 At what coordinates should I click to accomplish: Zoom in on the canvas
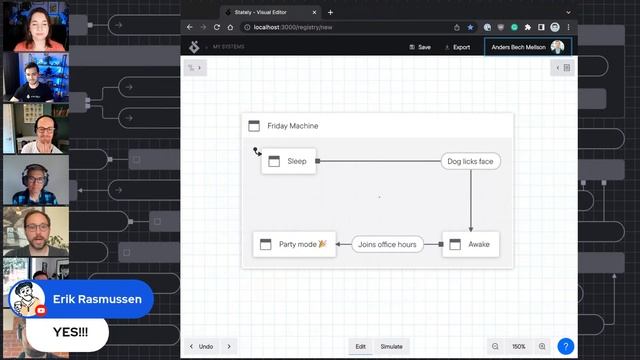click(x=542, y=347)
